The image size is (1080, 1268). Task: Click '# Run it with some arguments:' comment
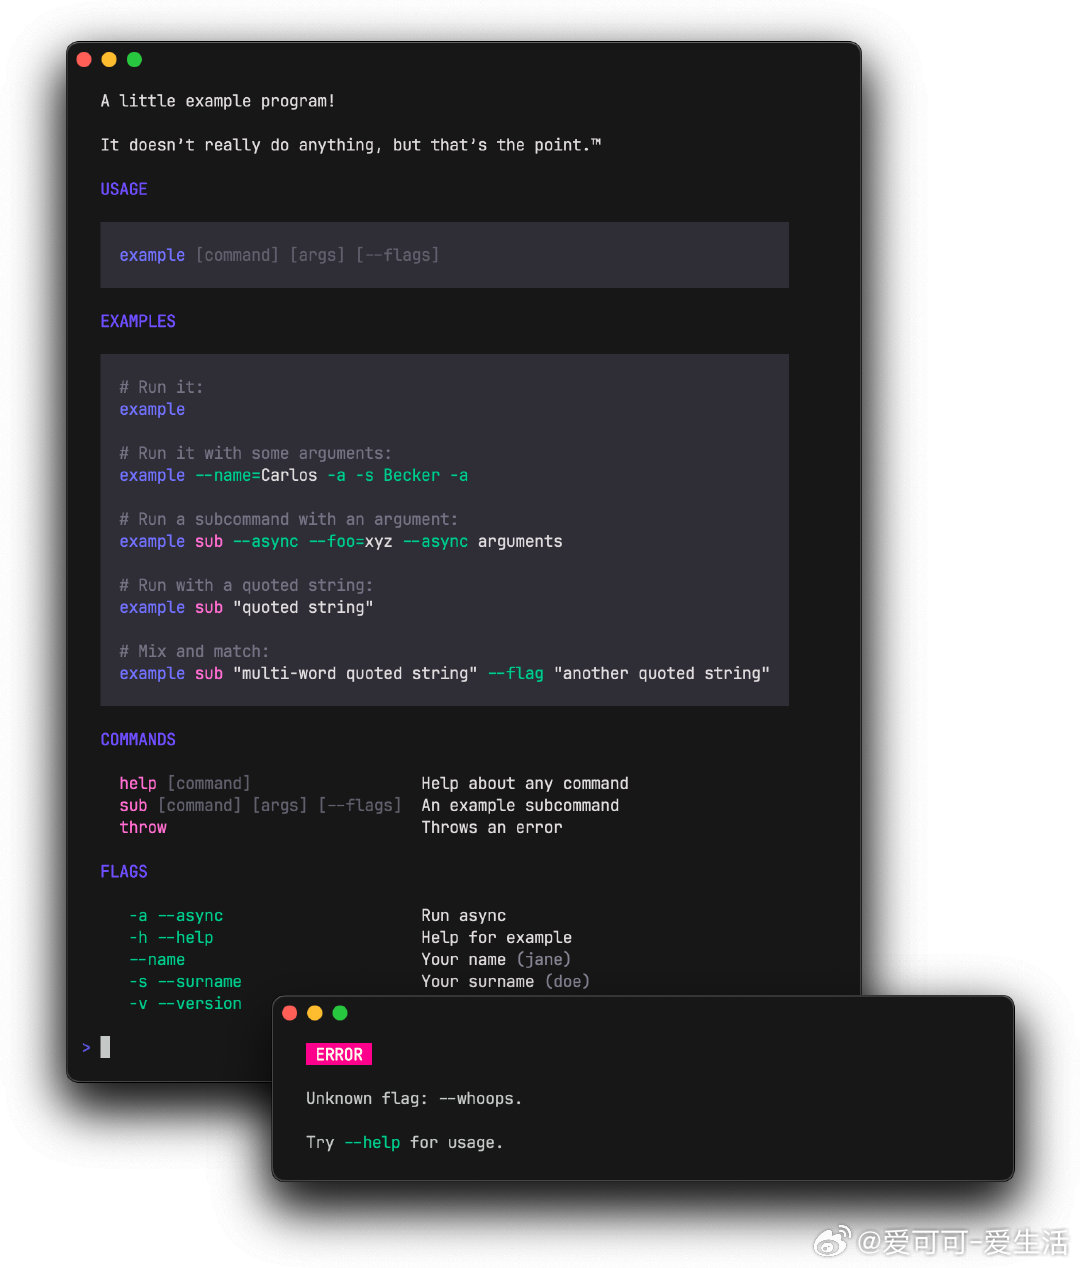point(255,453)
